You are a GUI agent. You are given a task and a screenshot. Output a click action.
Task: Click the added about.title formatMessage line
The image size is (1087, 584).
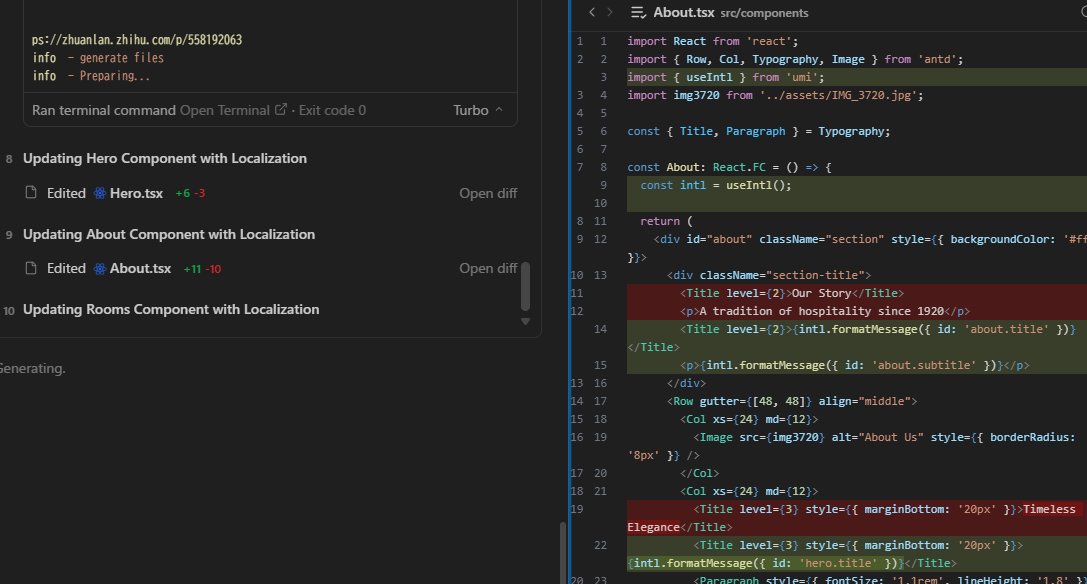click(857, 338)
